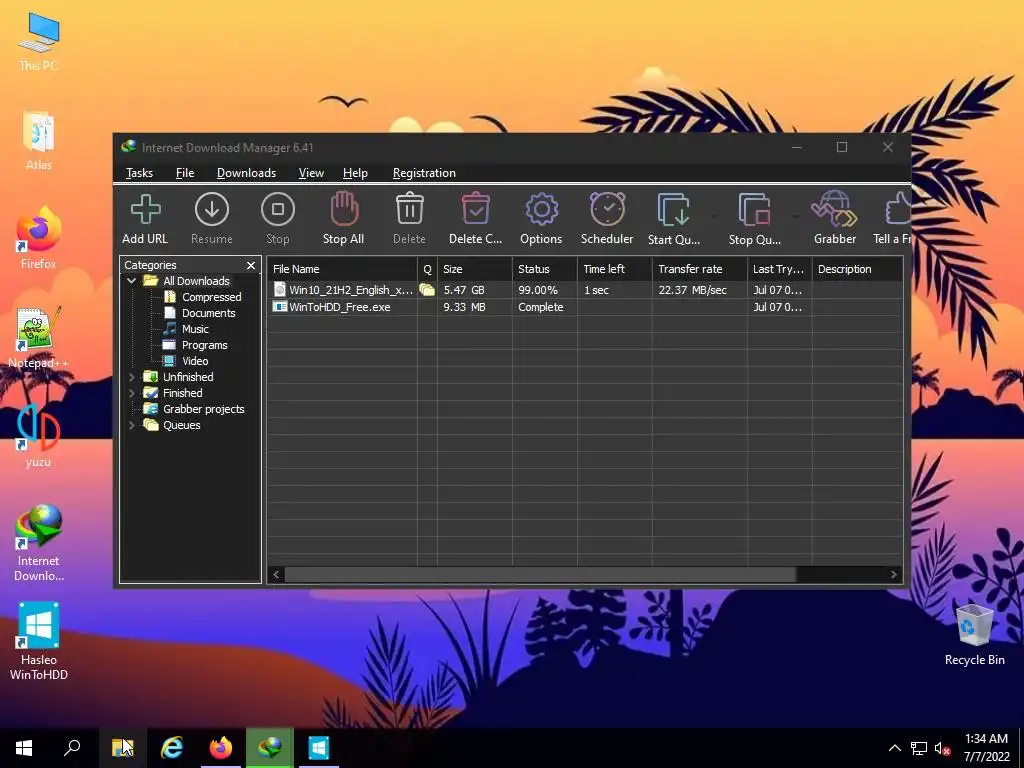1024x768 pixels.
Task: Select Internet Download Manager desktop shortcut
Action: [39, 543]
